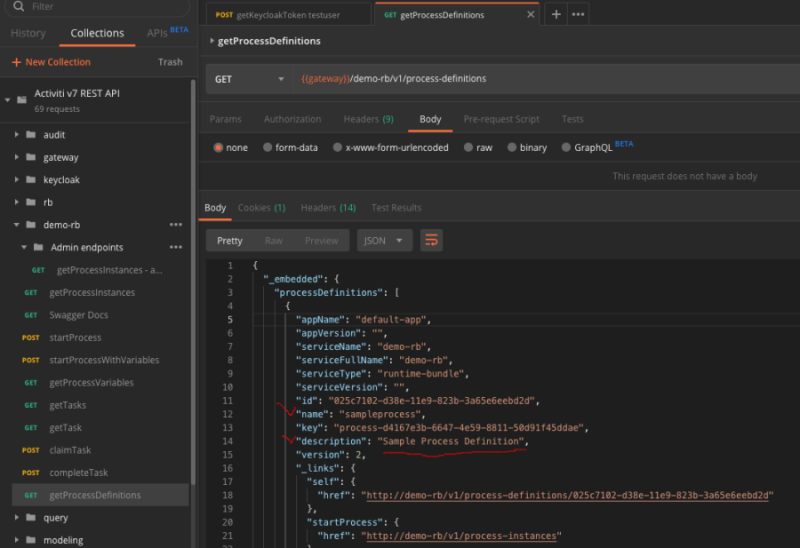
Task: Open the tab options three-dots menu
Action: click(x=577, y=15)
